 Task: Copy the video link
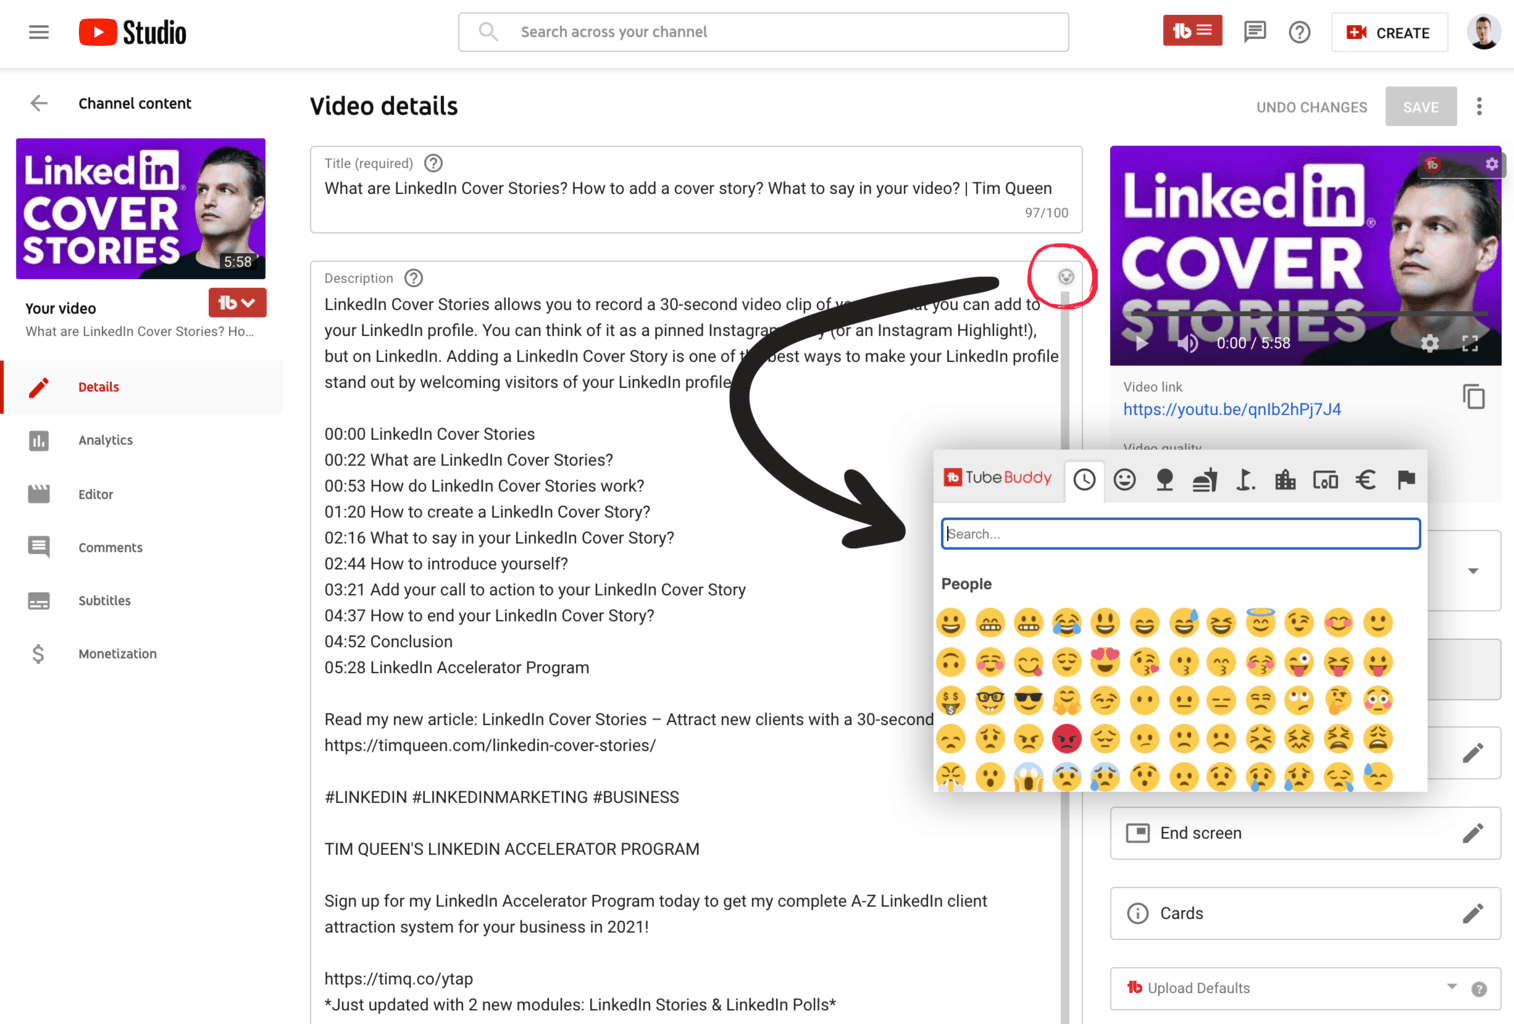[1473, 397]
